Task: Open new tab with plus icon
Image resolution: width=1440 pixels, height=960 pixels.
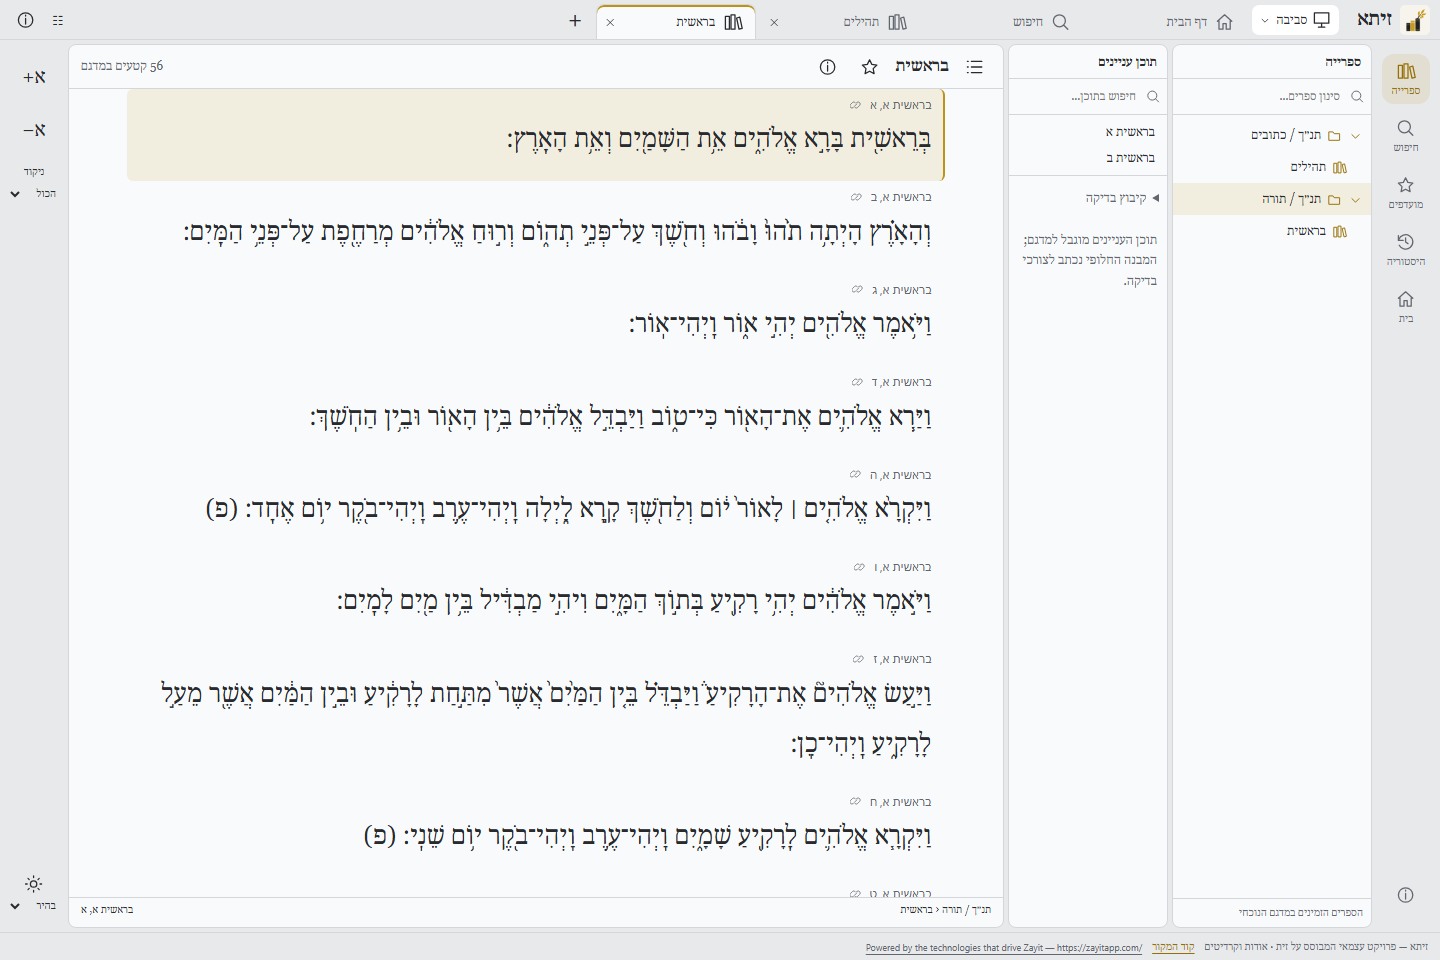Action: click(575, 21)
